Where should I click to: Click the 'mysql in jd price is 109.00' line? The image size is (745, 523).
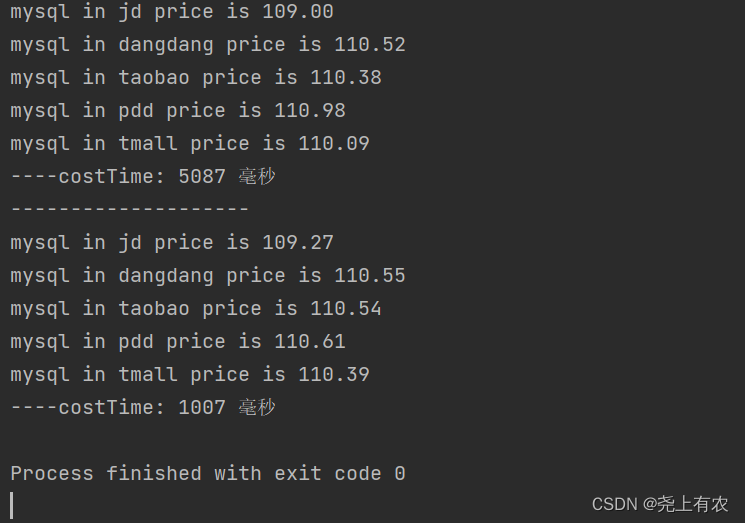(x=172, y=11)
